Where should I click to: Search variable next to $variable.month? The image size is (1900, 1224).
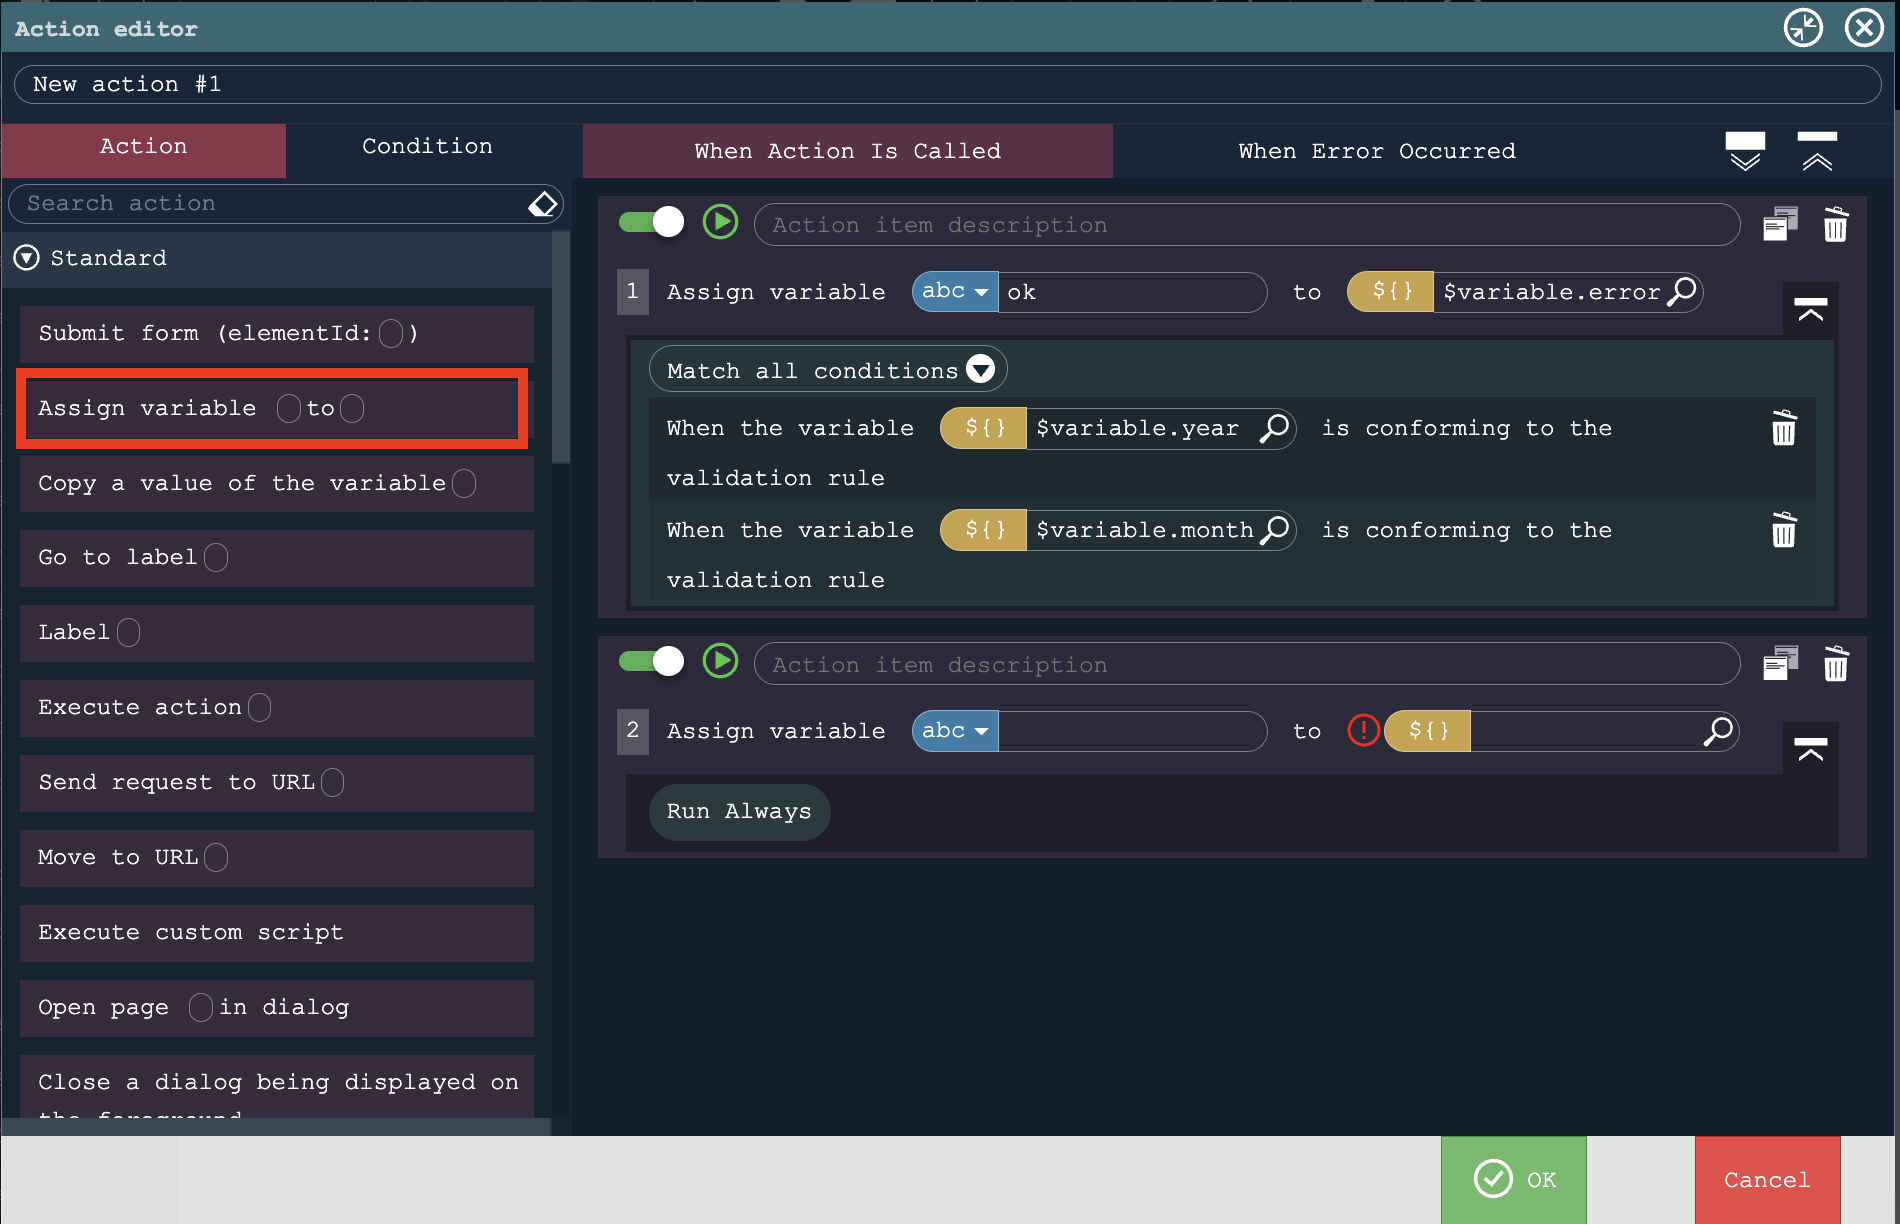[1275, 530]
